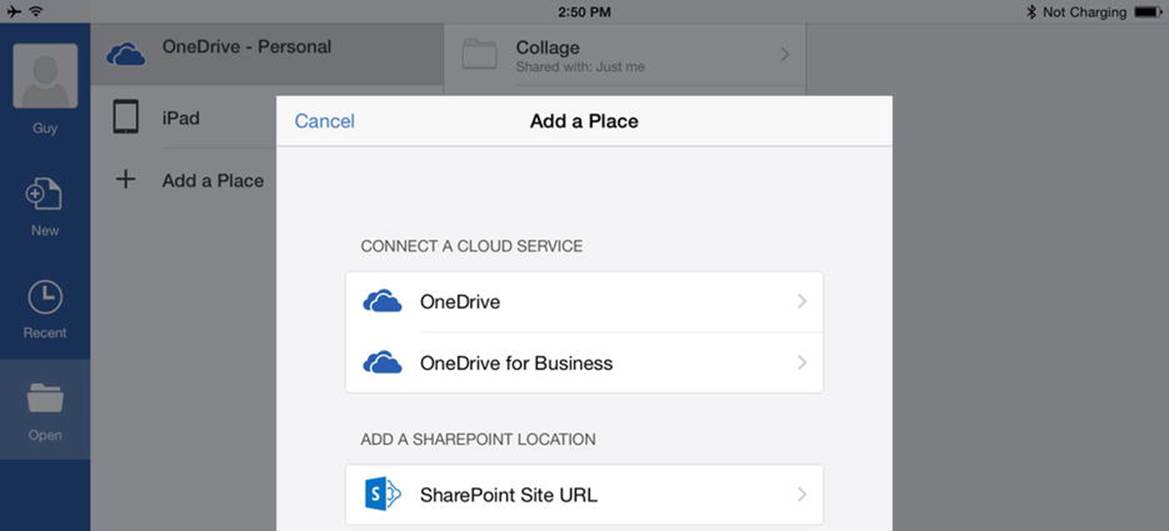Show Recent files clock icon
Viewport: 1169px width, 531px height.
[45, 297]
